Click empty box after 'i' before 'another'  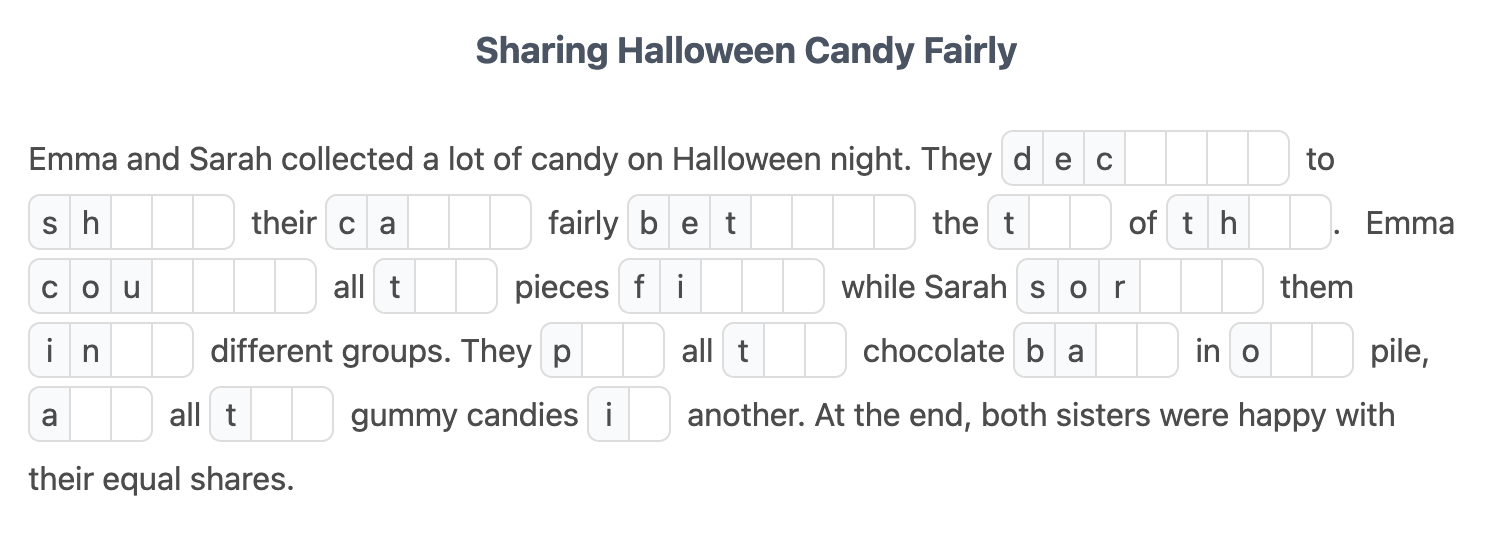[x=649, y=415]
